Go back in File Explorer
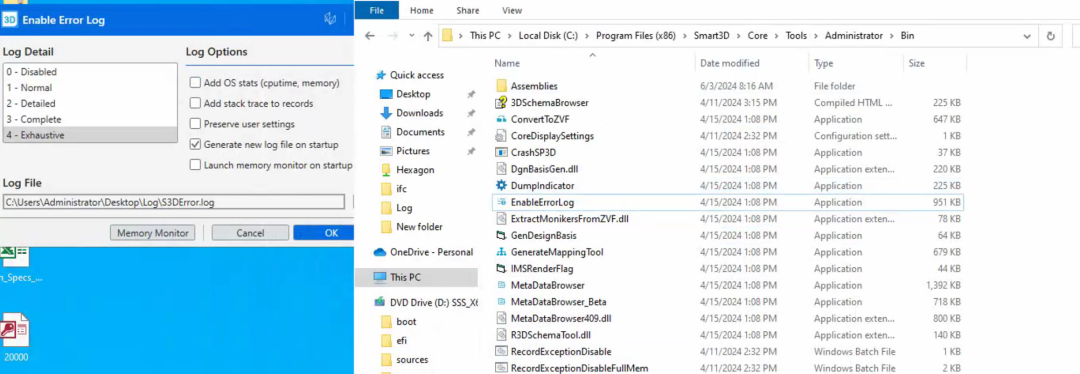 point(370,36)
